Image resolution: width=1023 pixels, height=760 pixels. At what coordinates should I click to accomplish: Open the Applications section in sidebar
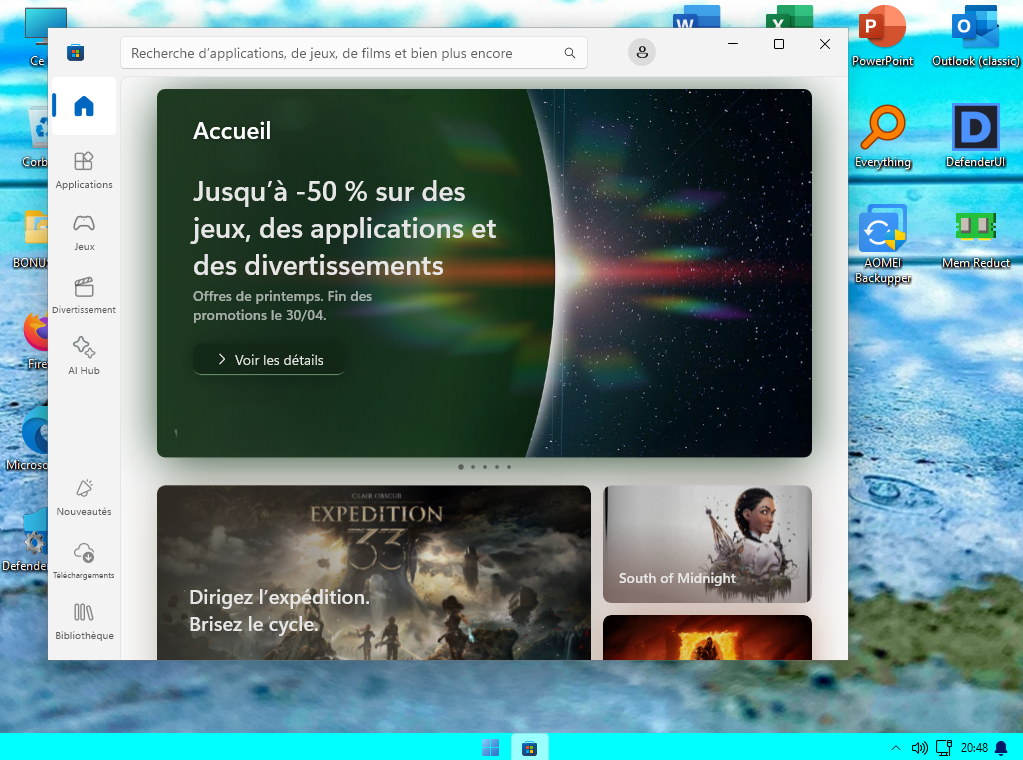84,170
